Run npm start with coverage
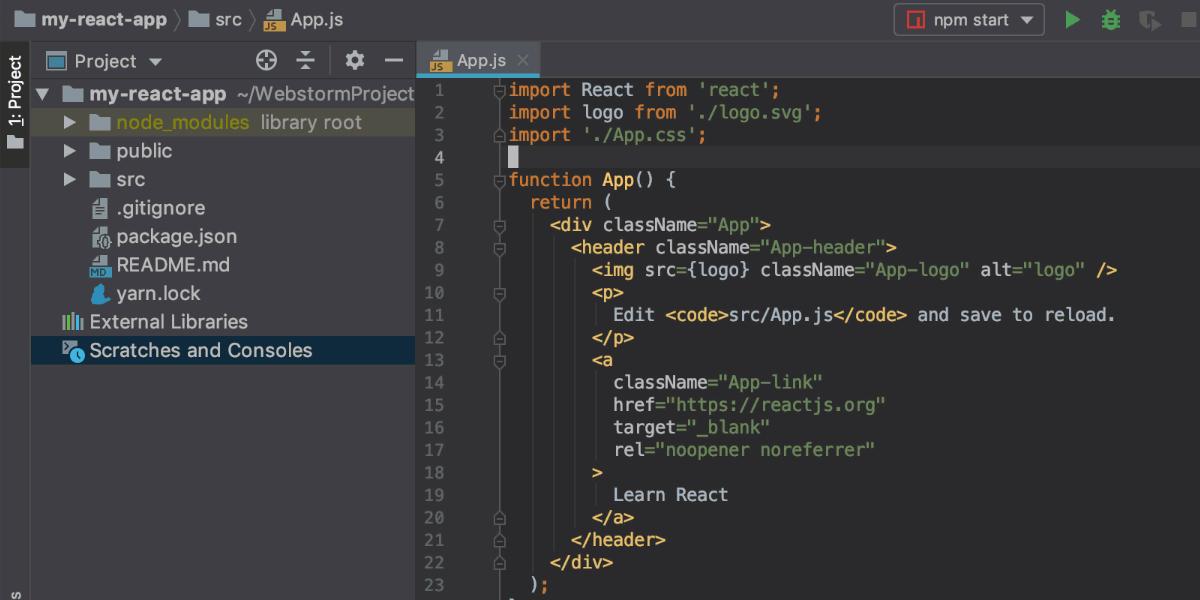Viewport: 1200px width, 600px height. tap(1148, 19)
